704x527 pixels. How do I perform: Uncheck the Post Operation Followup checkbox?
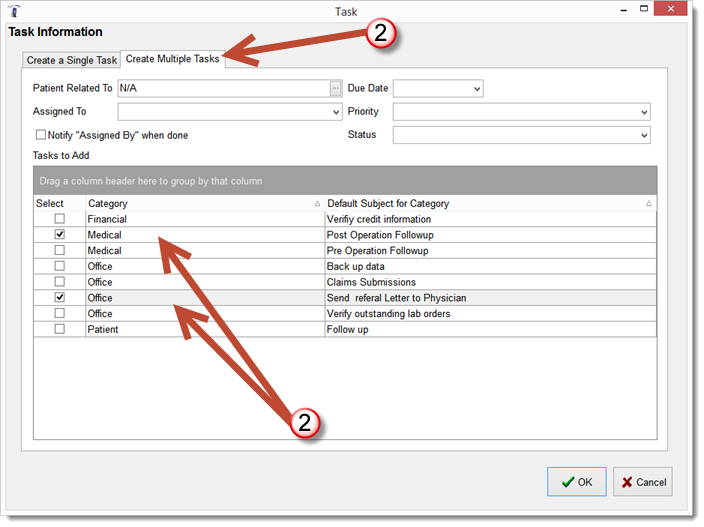click(x=60, y=235)
